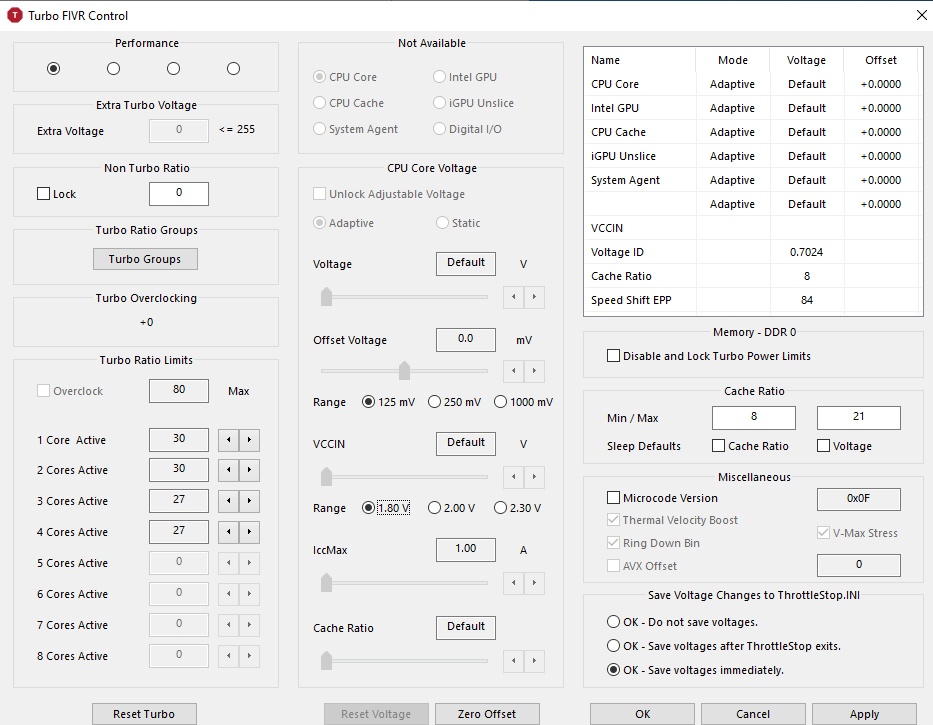The width and height of the screenshot is (933, 725).
Task: Select the second Performance profile radio button
Action: pyautogui.click(x=113, y=68)
